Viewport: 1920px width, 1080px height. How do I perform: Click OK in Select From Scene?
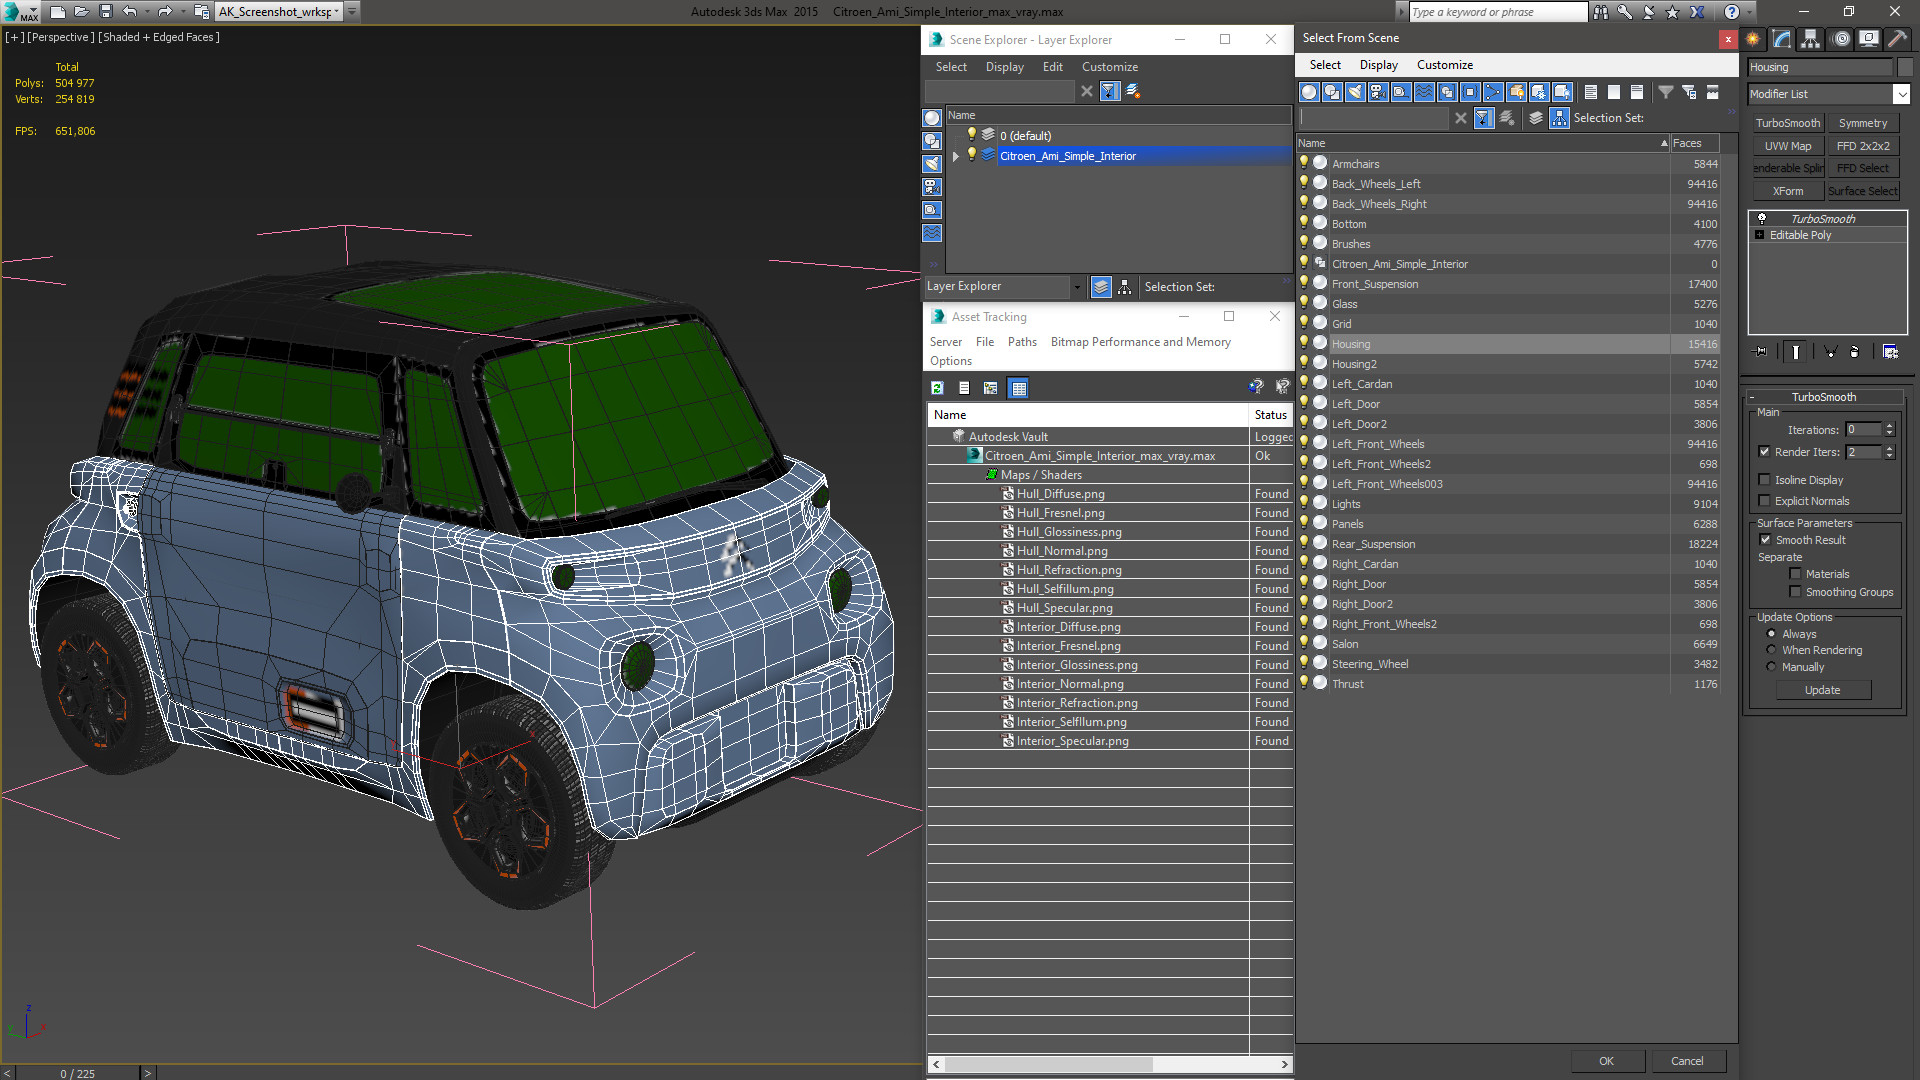1606,1061
